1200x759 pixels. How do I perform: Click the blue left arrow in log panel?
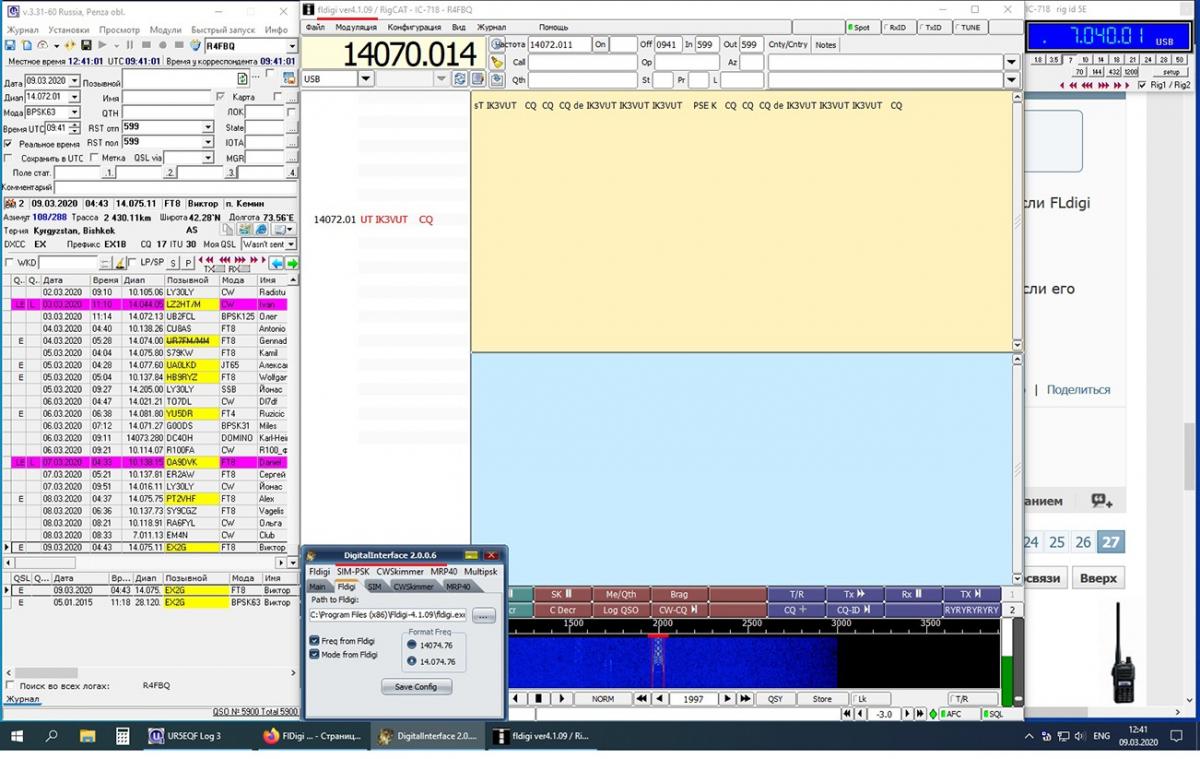click(x=277, y=263)
